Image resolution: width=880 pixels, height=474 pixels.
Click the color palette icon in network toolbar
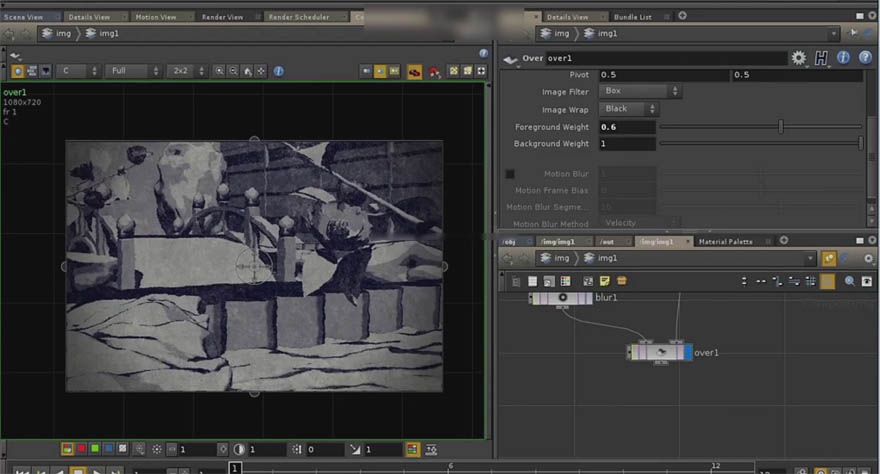[x=565, y=281]
